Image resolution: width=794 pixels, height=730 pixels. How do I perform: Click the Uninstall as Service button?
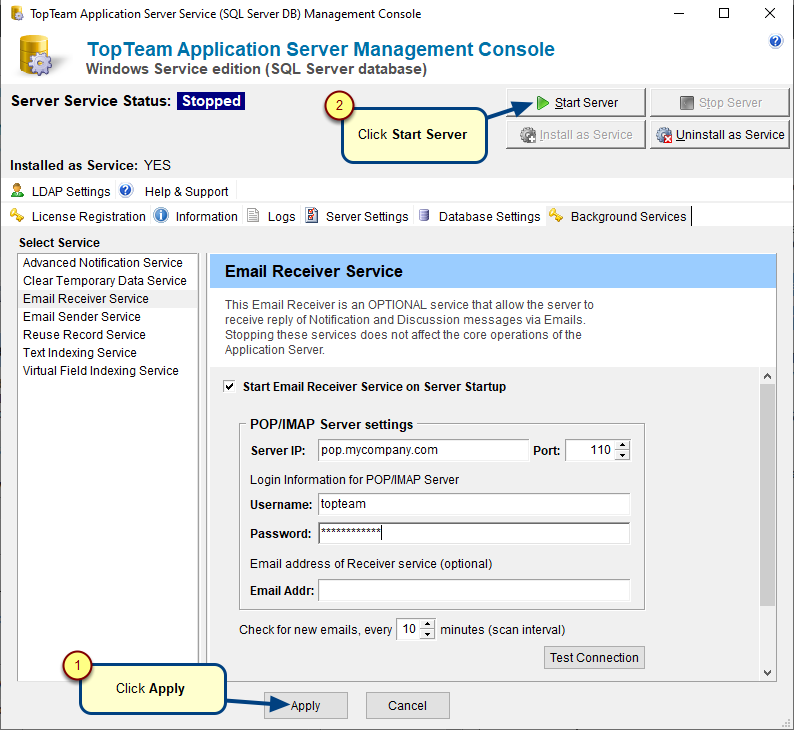click(720, 135)
